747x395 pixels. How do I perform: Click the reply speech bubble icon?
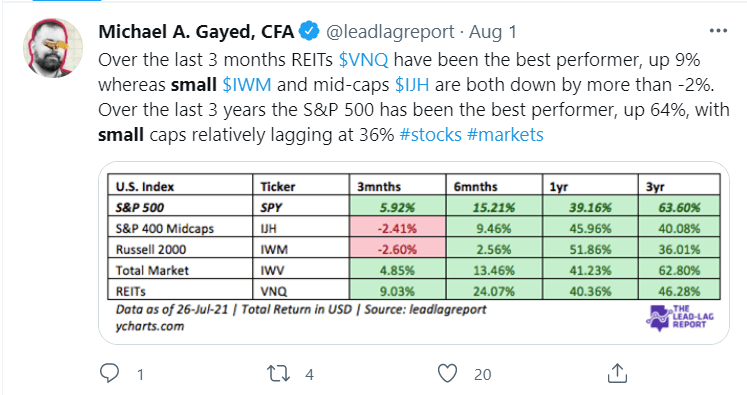point(109,373)
